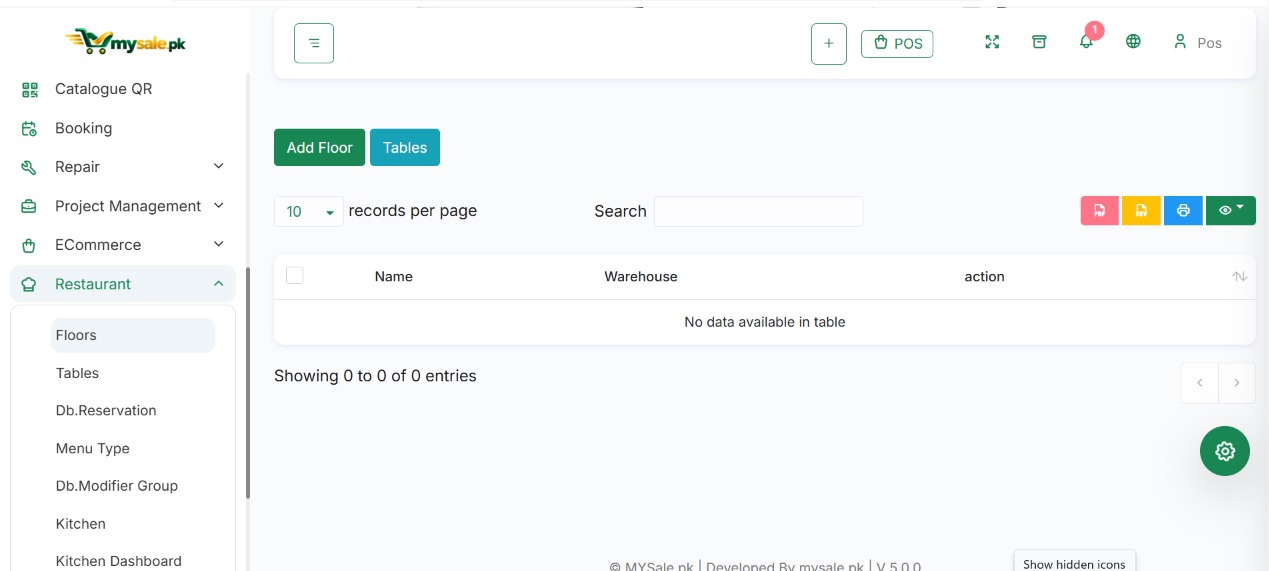
Task: Click the Search input field
Action: click(x=758, y=211)
